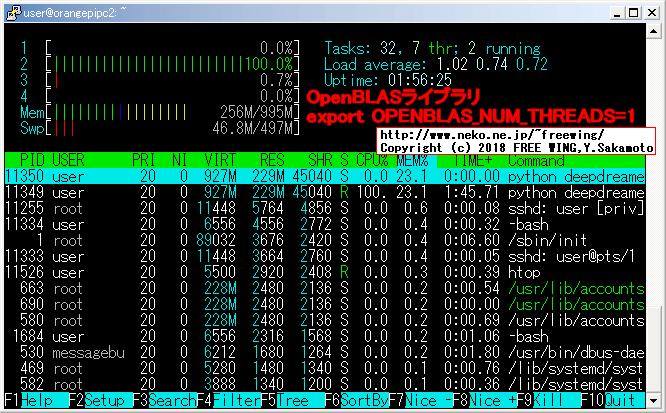
Task: Select PID 1684 -bash process row
Action: pos(325,337)
